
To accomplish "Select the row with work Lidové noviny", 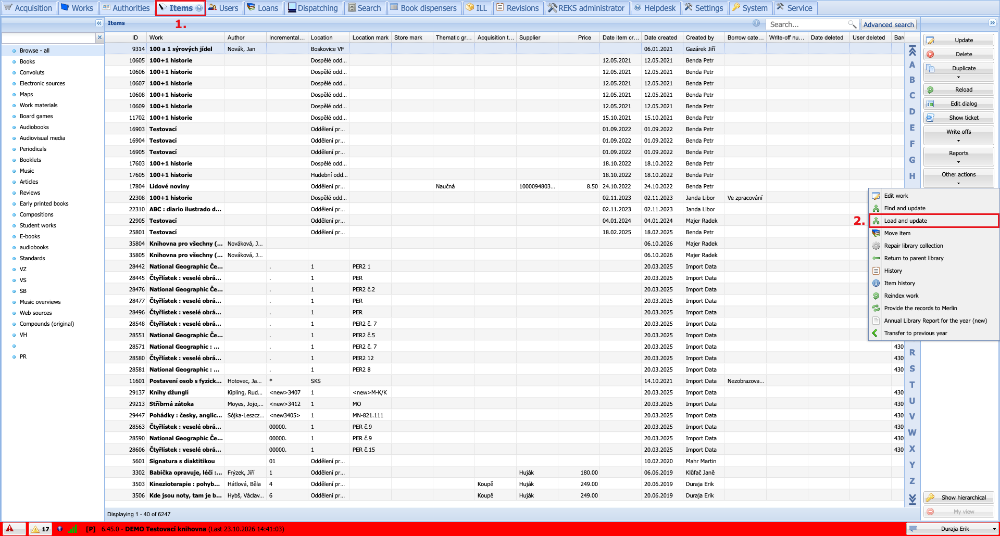I will [x=504, y=186].
